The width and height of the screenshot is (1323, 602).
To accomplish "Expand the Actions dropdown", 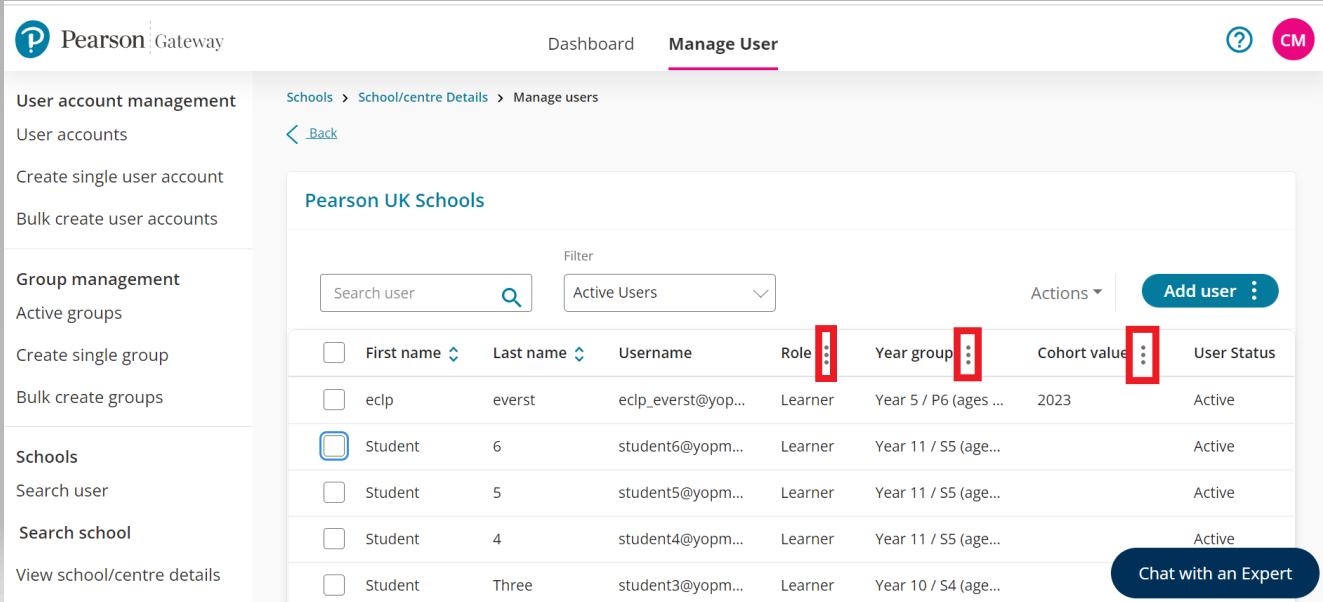I will [x=1065, y=292].
